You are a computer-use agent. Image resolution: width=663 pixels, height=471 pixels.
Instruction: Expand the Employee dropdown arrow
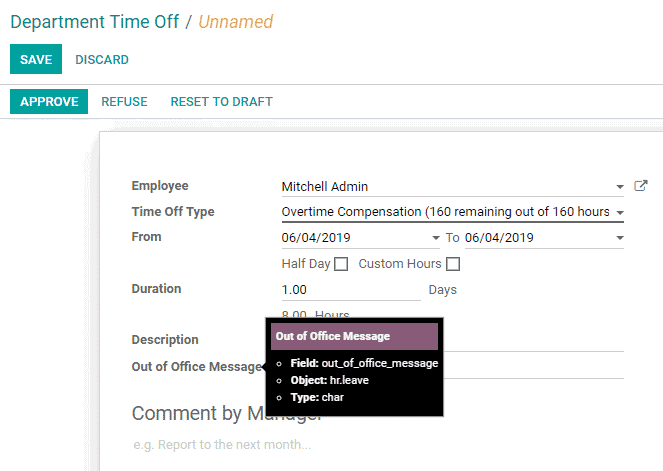point(619,187)
